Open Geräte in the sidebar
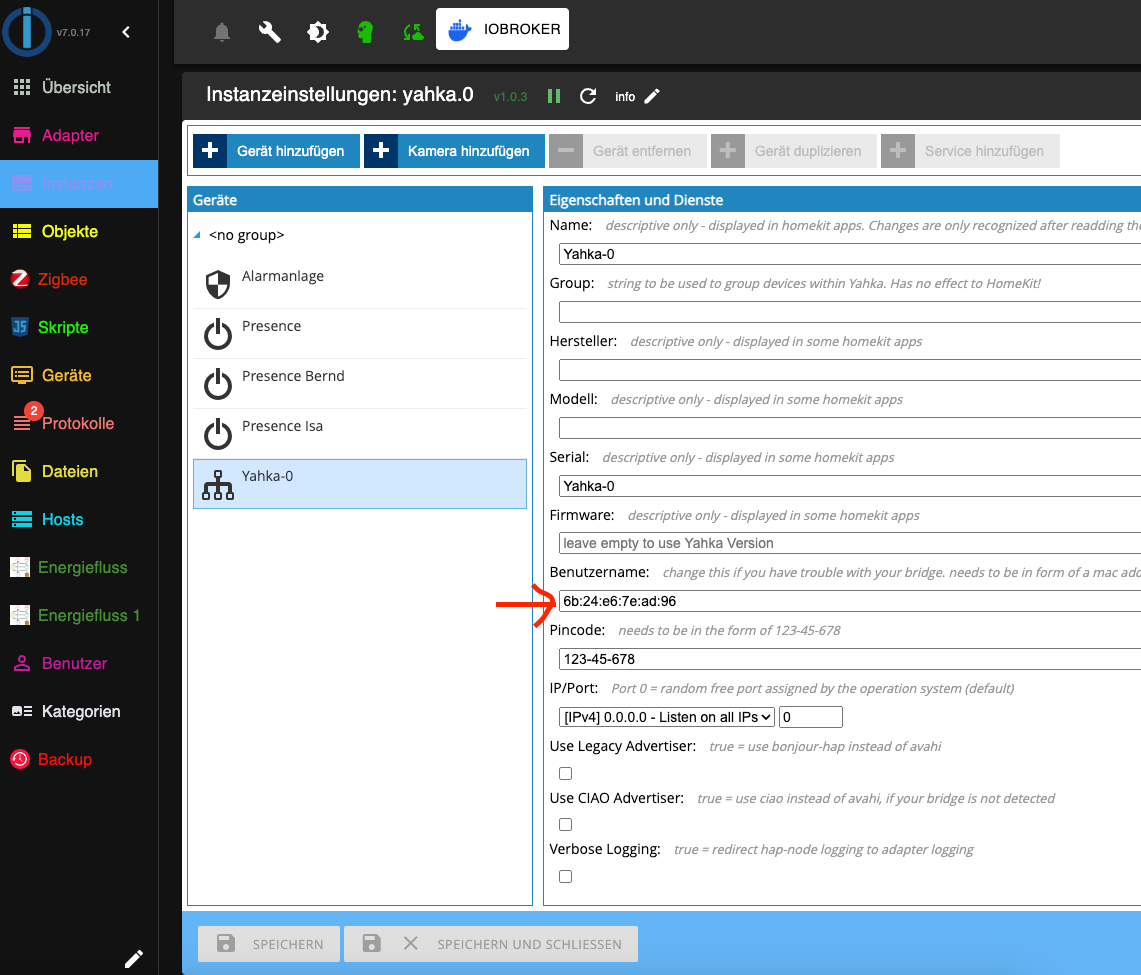 tap(79, 375)
